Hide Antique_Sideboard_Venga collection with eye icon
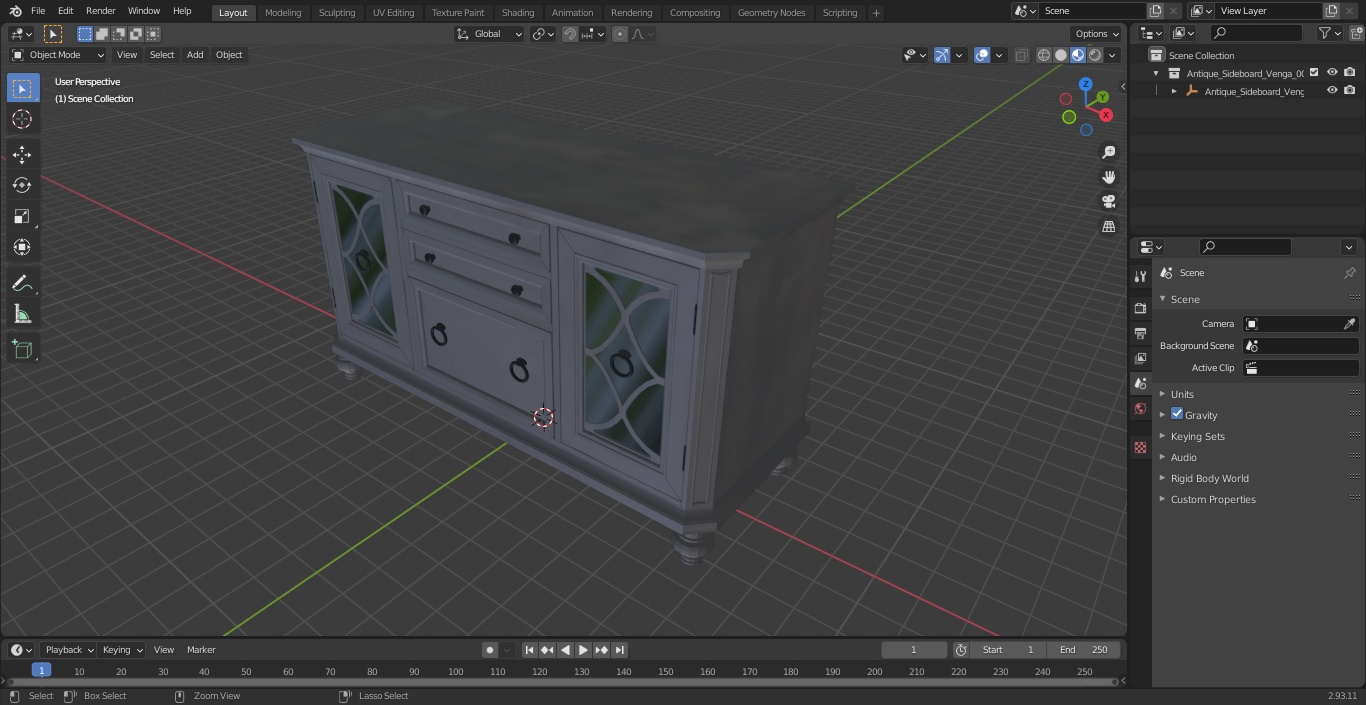Image resolution: width=1366 pixels, height=705 pixels. (x=1332, y=72)
